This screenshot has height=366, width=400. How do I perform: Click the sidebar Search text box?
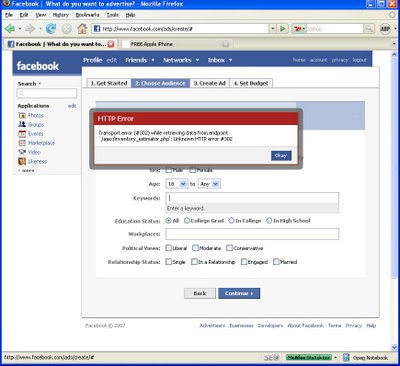click(47, 93)
